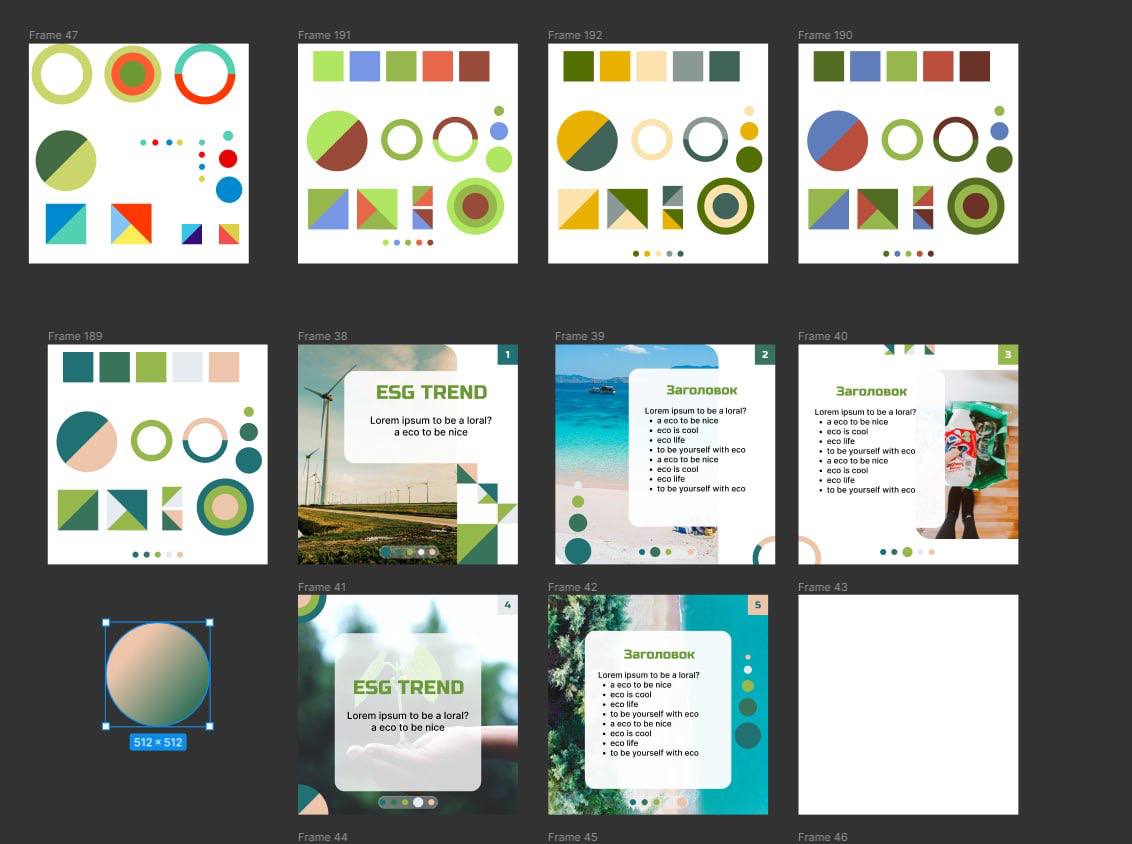
Task: Select the orange-green bullseye circle in Frame 47
Action: (x=132, y=74)
